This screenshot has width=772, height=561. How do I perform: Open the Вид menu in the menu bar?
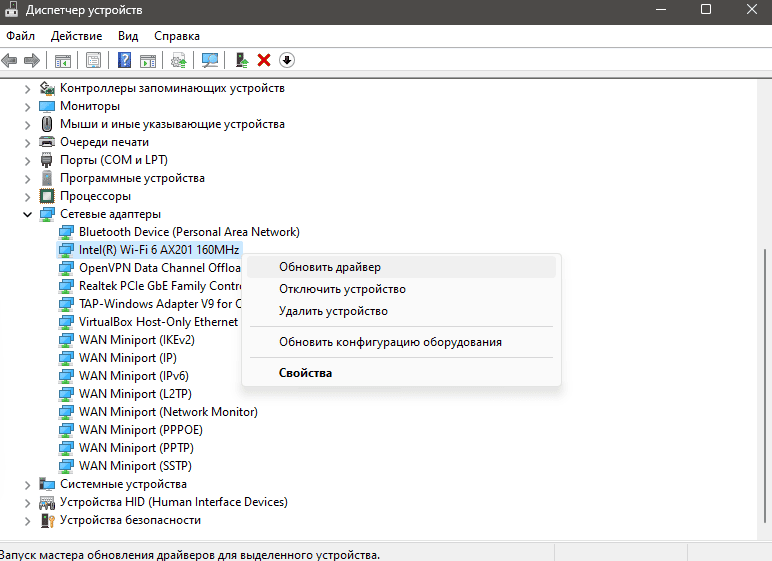click(128, 35)
